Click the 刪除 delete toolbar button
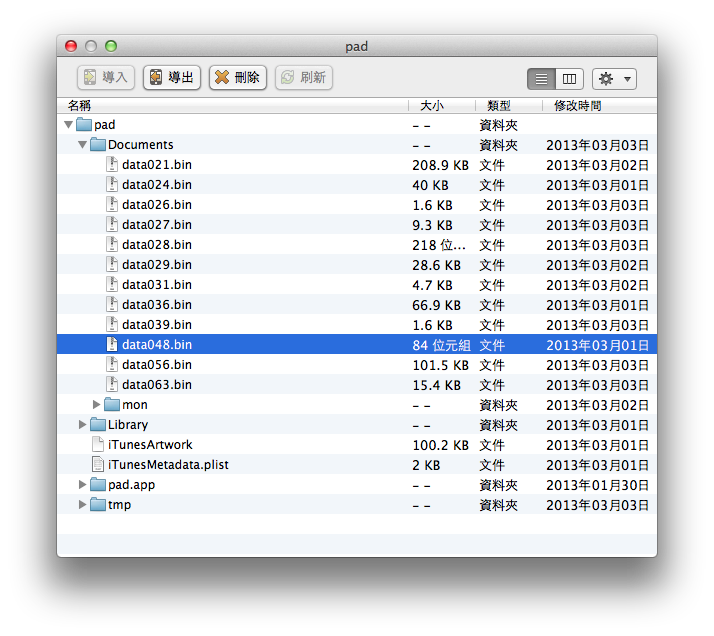714x636 pixels. click(237, 77)
